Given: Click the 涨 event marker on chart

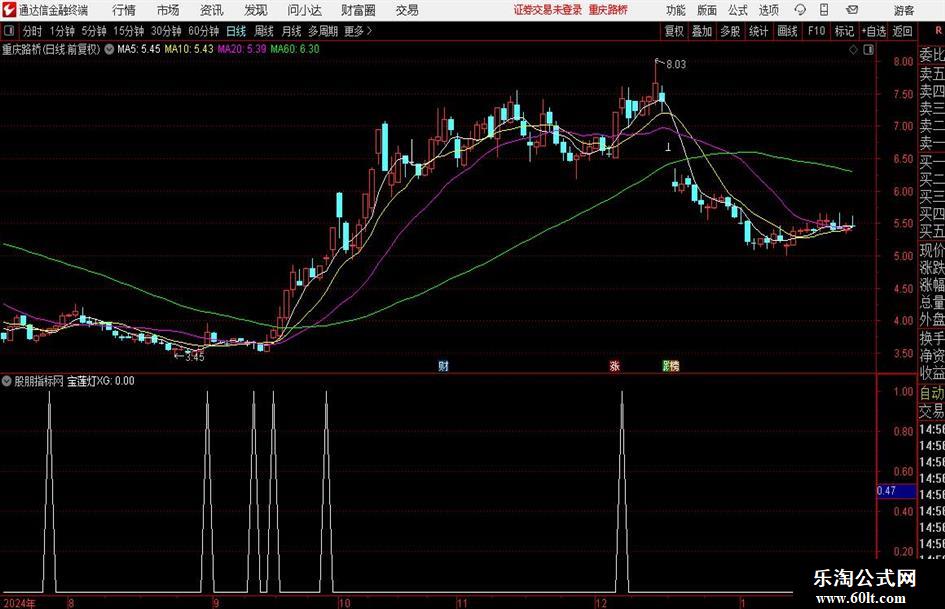Looking at the screenshot, I should 614,366.
